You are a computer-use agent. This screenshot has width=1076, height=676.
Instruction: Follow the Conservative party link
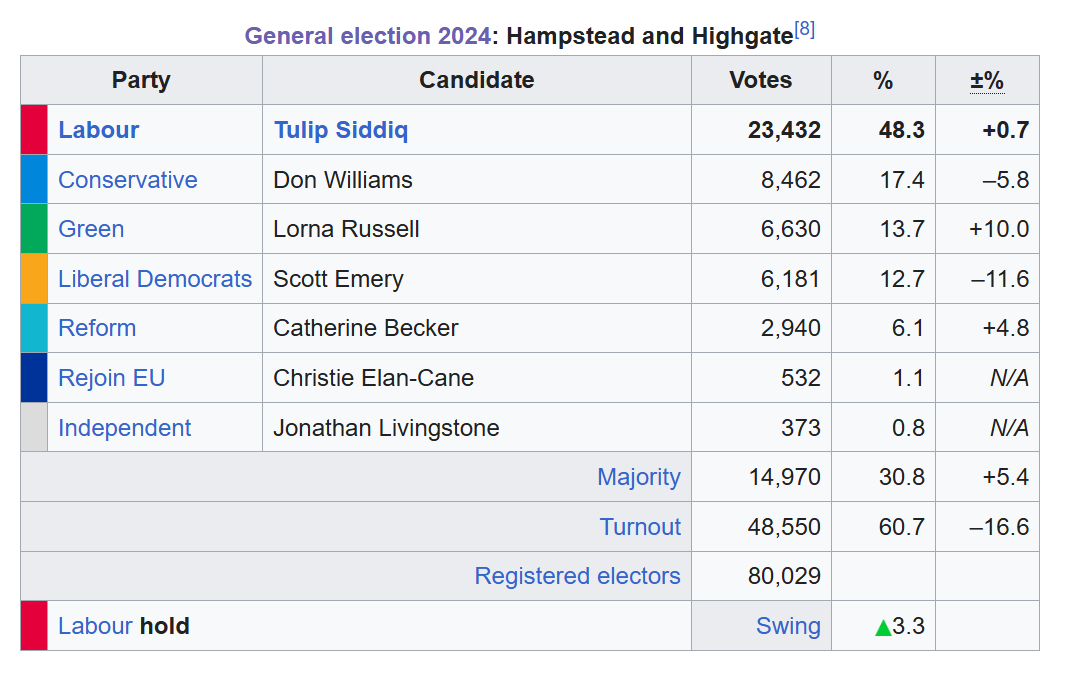coord(128,180)
